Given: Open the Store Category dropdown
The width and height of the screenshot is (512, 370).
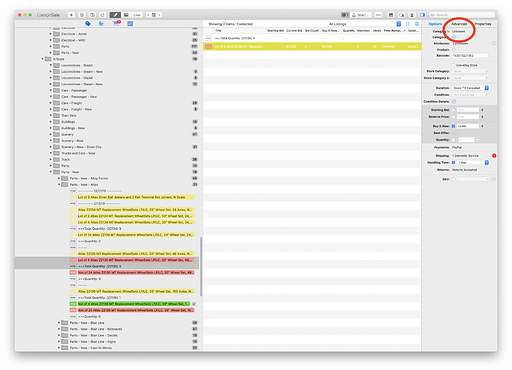Looking at the screenshot, I should click(x=470, y=71).
